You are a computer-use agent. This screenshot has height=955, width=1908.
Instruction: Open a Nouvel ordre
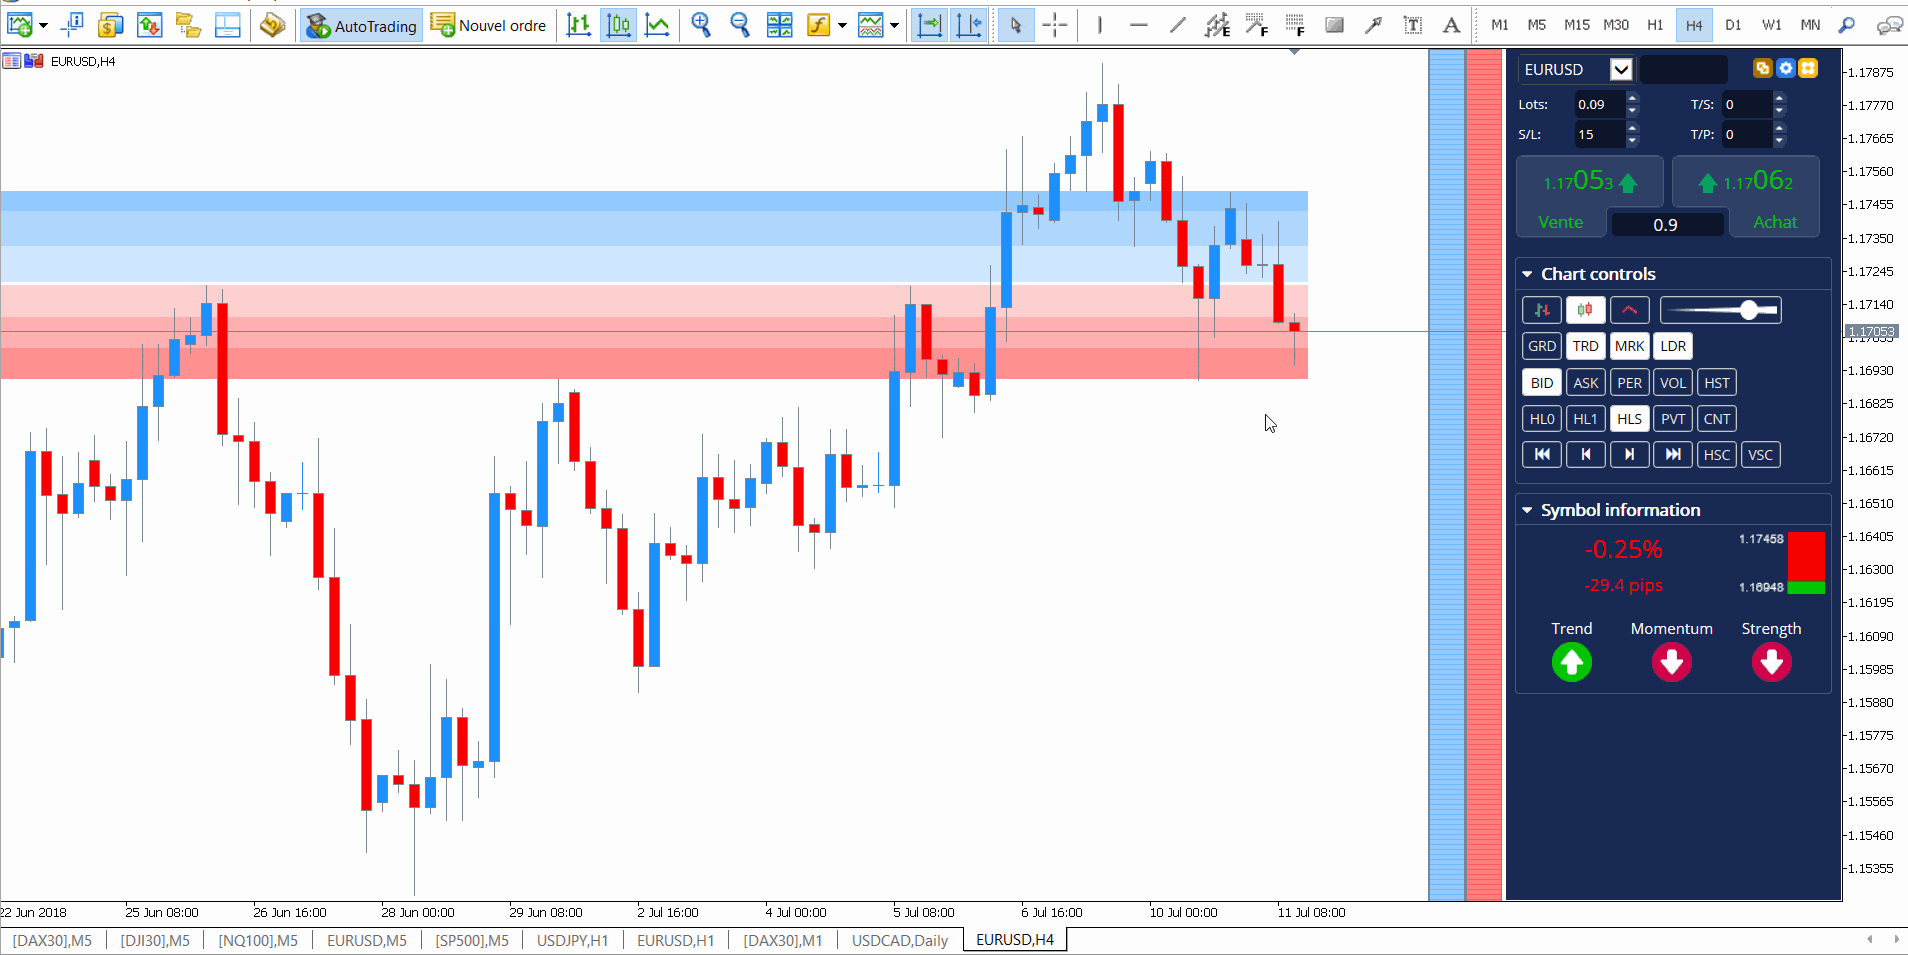[489, 25]
